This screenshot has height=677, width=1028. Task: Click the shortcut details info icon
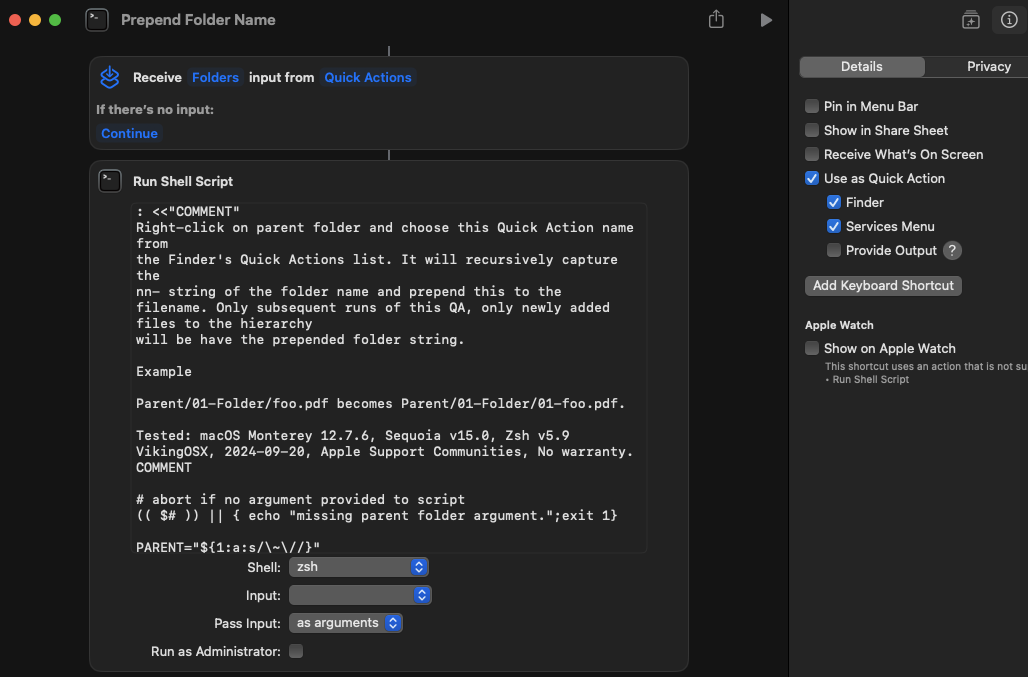point(1008,20)
